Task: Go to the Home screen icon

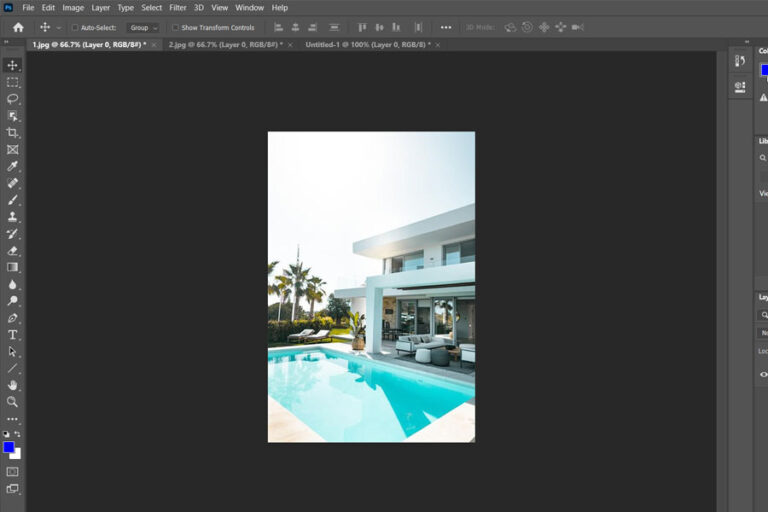Action: [17, 27]
